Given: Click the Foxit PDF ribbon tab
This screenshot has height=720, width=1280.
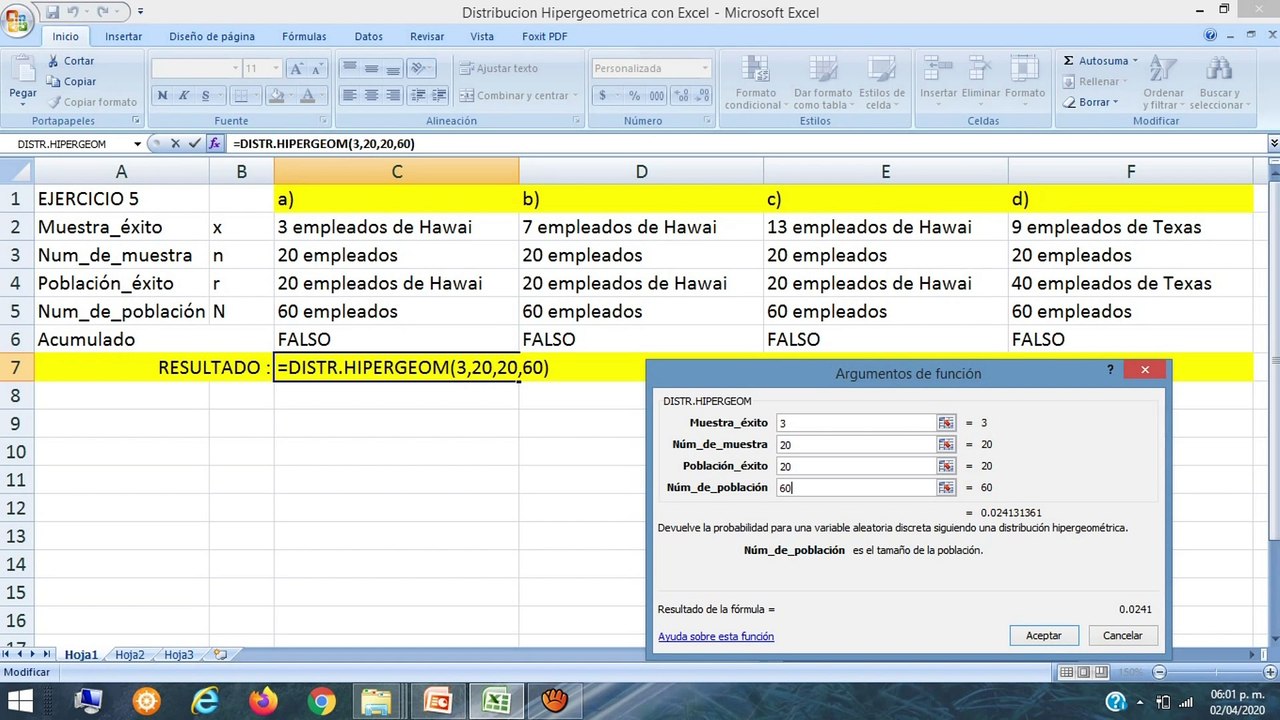Looking at the screenshot, I should pyautogui.click(x=544, y=37).
